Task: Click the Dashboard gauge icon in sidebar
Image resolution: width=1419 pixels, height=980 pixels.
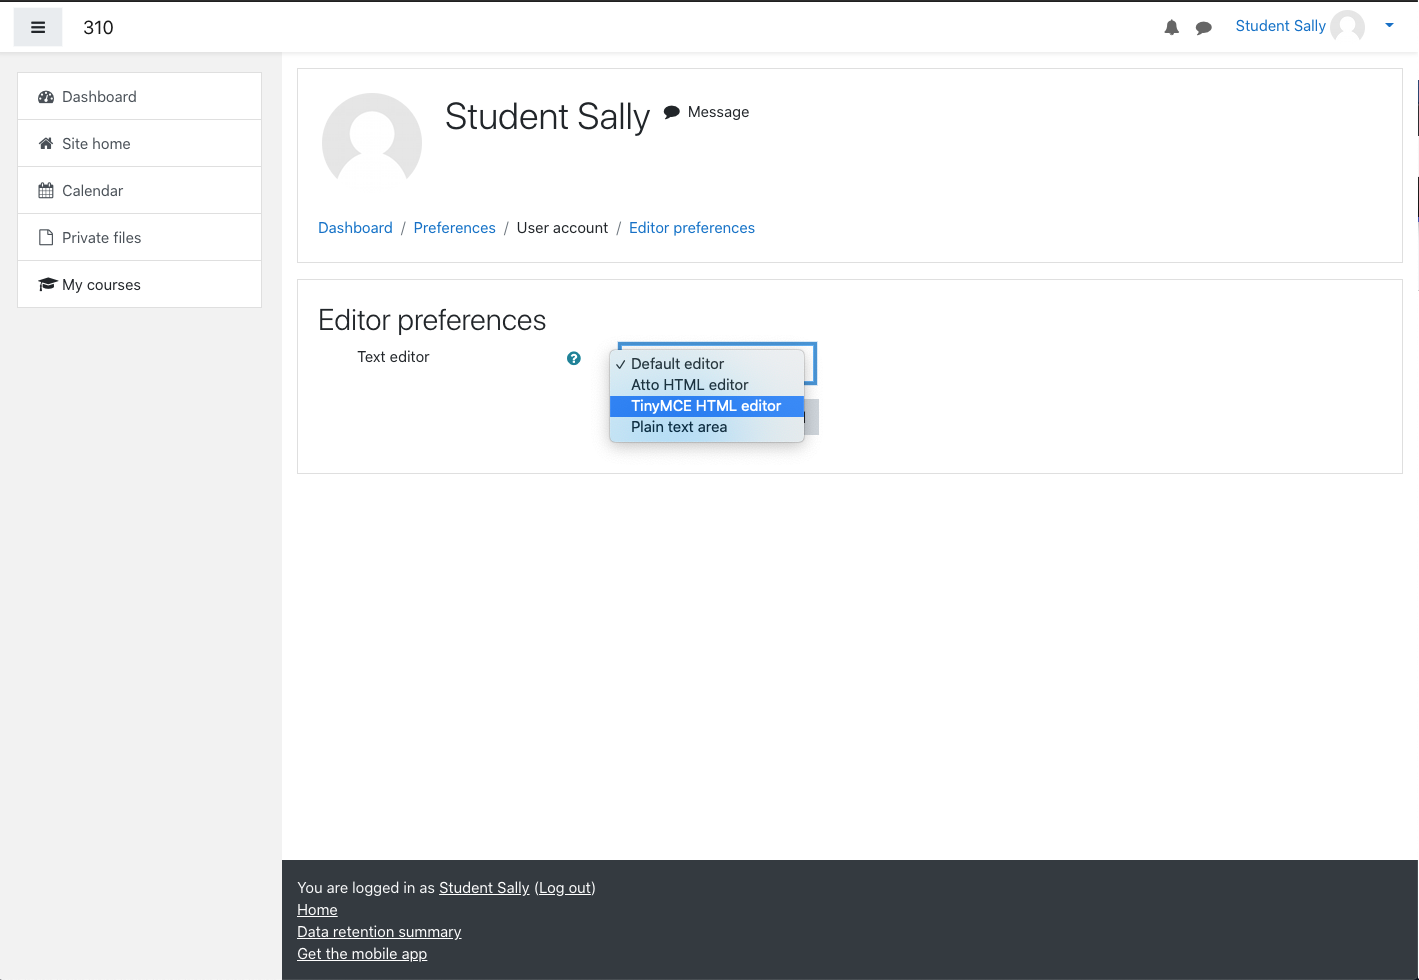Action: point(46,97)
